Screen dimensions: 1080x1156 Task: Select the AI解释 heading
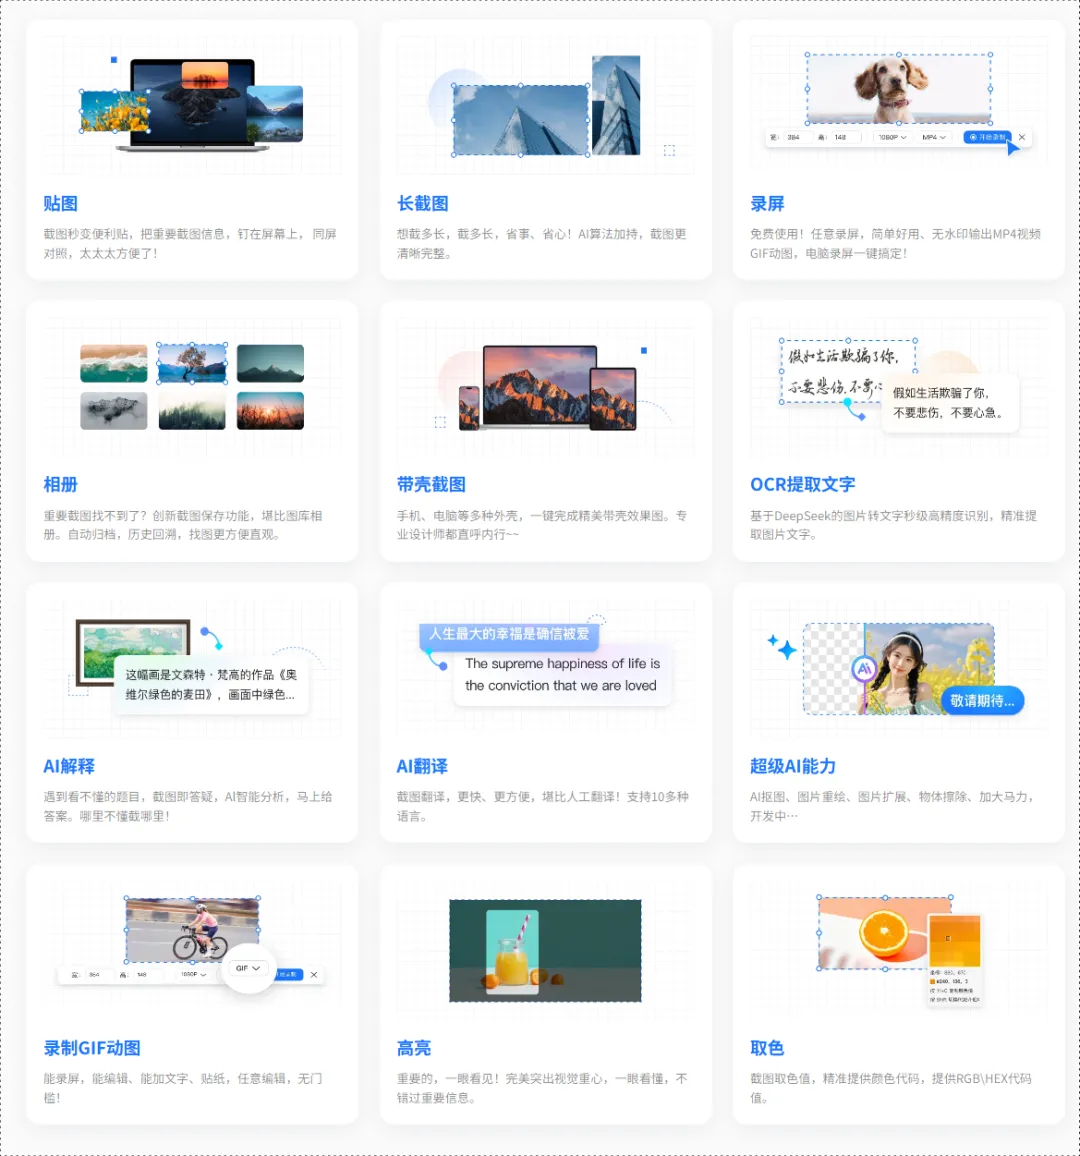coord(69,766)
